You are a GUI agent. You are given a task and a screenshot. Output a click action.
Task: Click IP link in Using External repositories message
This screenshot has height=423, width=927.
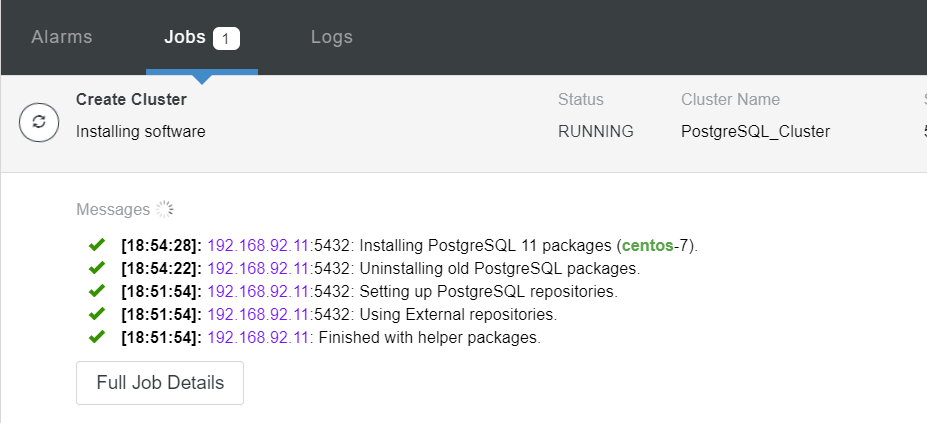(x=259, y=315)
